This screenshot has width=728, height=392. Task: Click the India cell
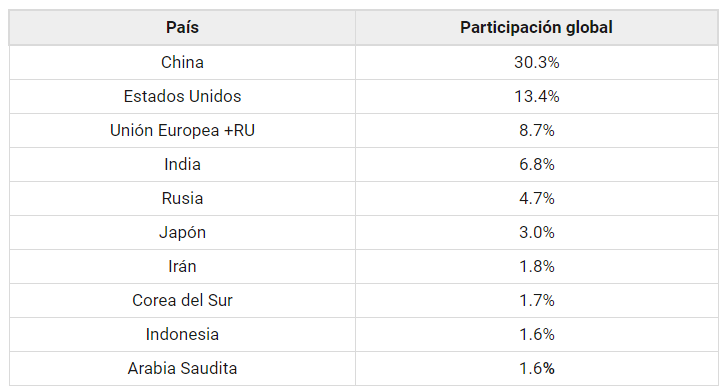(182, 164)
